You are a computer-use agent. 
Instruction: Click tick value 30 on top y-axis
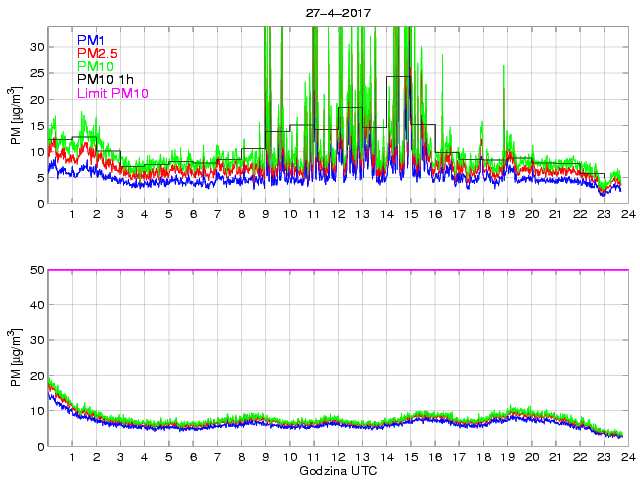pyautogui.click(x=37, y=47)
